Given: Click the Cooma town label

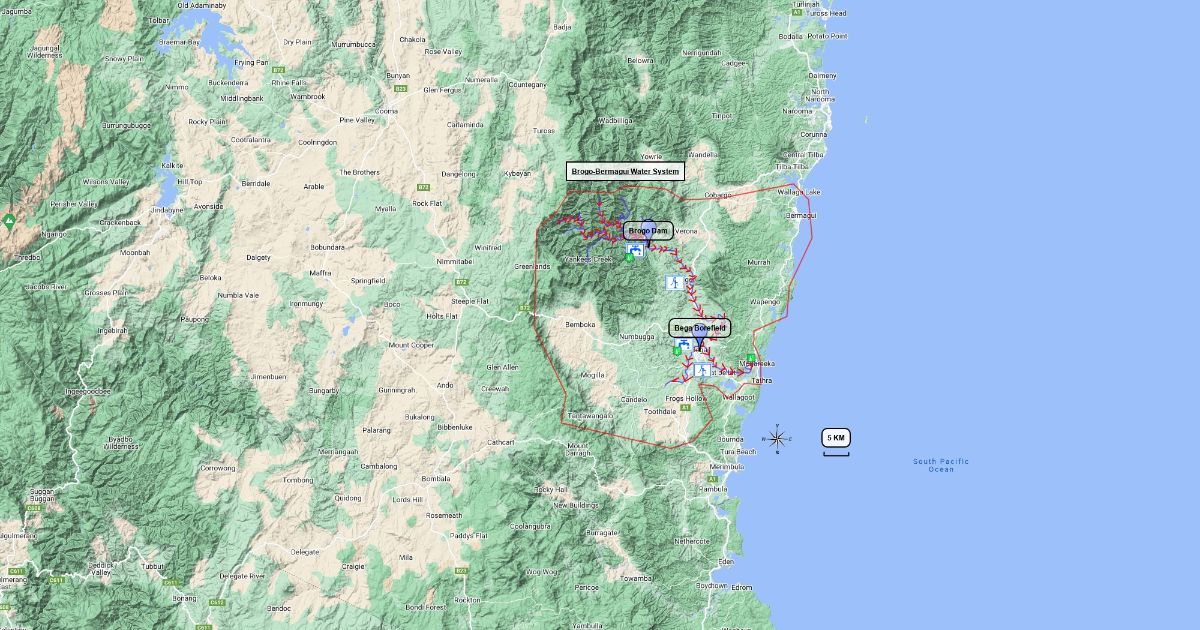Looking at the screenshot, I should pyautogui.click(x=386, y=110).
